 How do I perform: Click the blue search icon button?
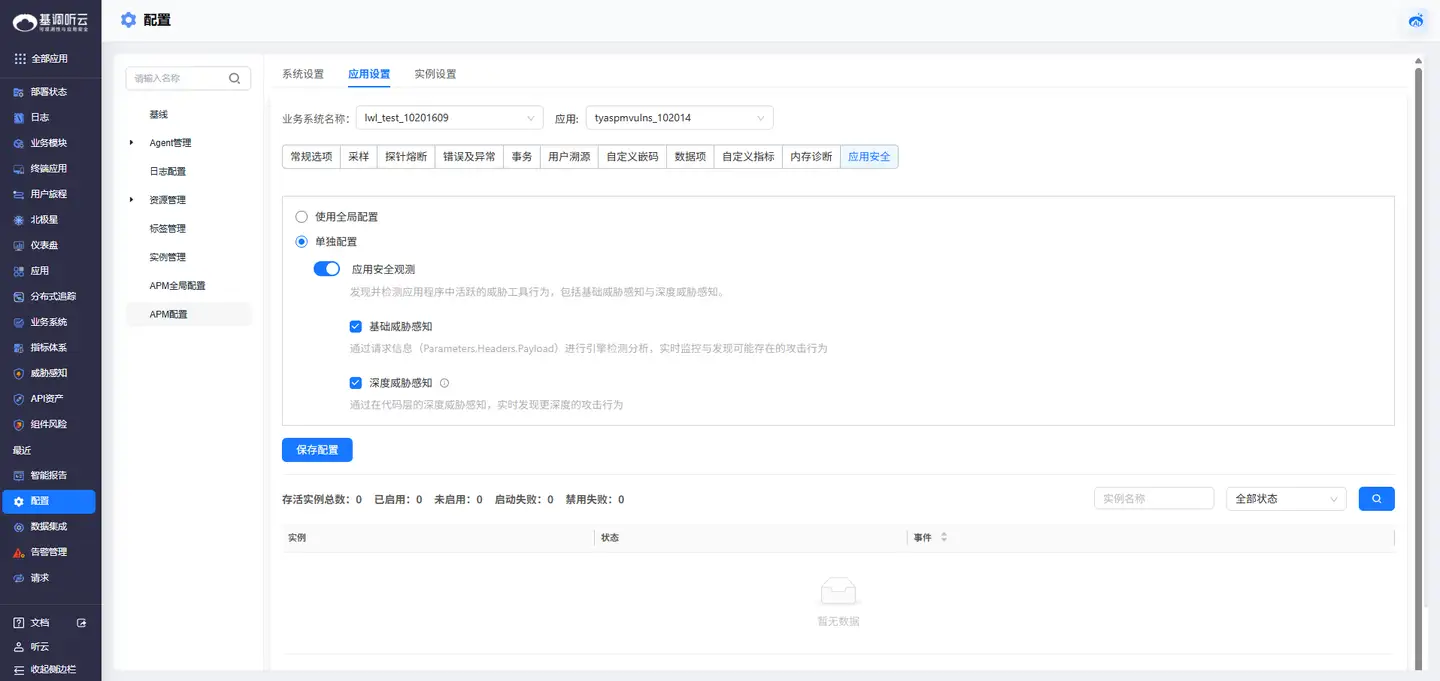point(1376,498)
